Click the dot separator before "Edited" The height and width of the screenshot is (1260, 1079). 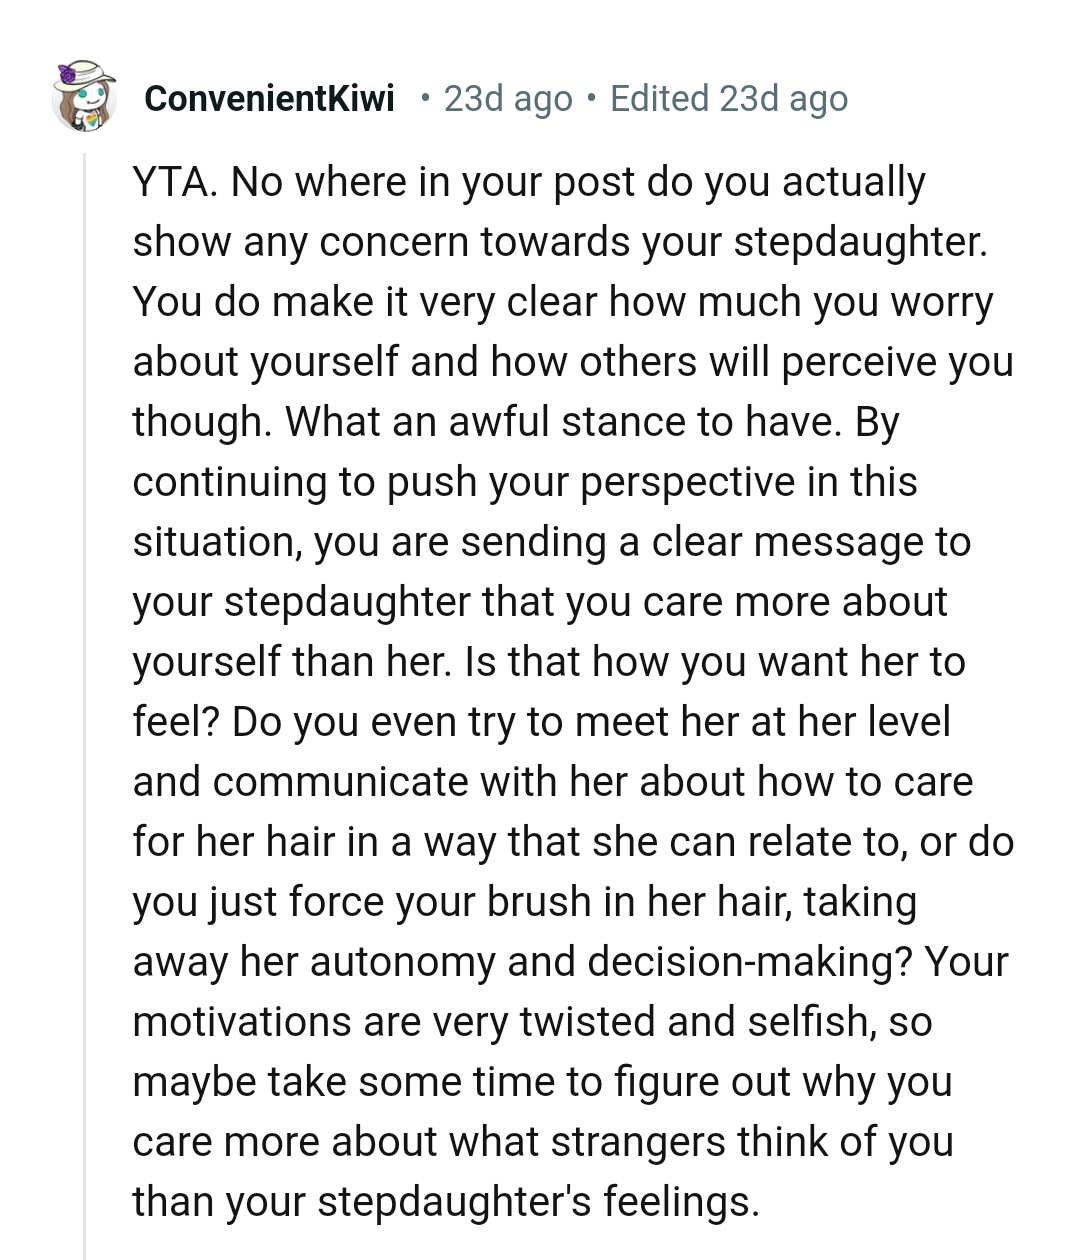[592, 99]
